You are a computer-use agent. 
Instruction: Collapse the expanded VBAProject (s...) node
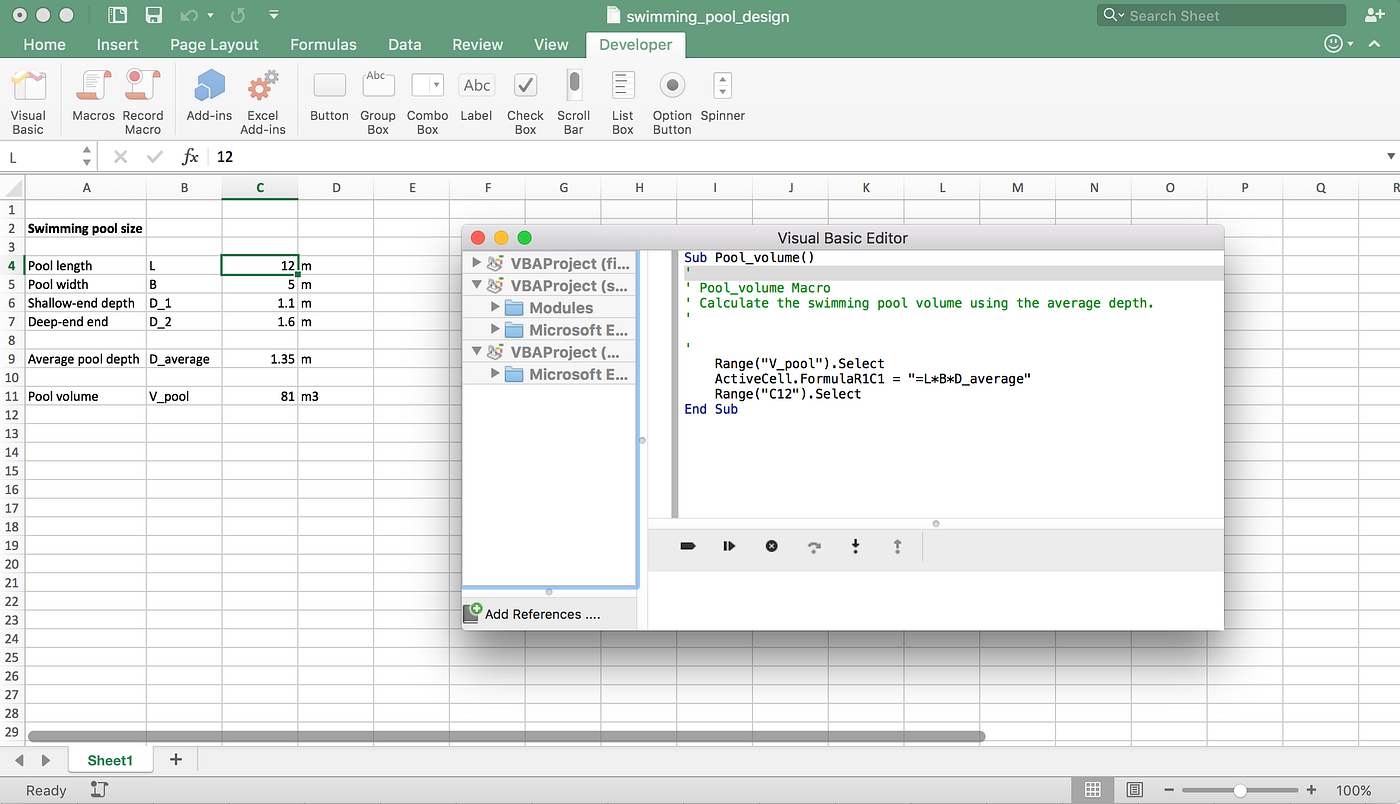pyautogui.click(x=478, y=285)
